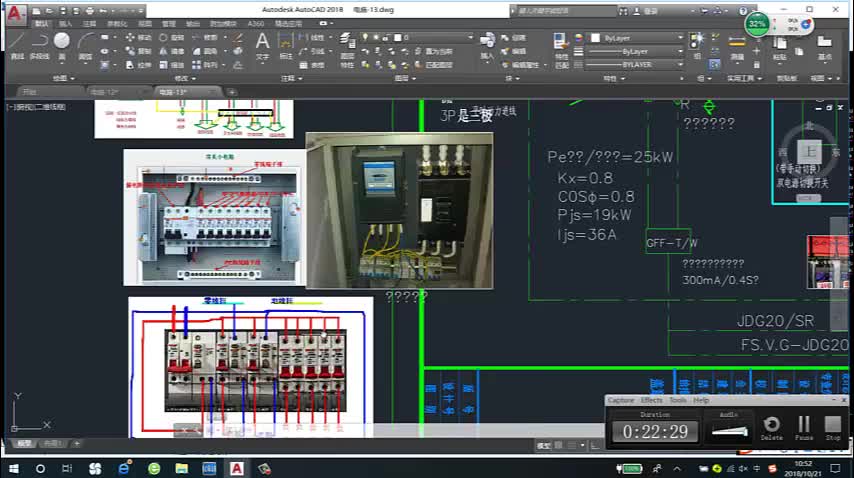Click Stop in the recorder window
854x478 pixels.
point(833,428)
